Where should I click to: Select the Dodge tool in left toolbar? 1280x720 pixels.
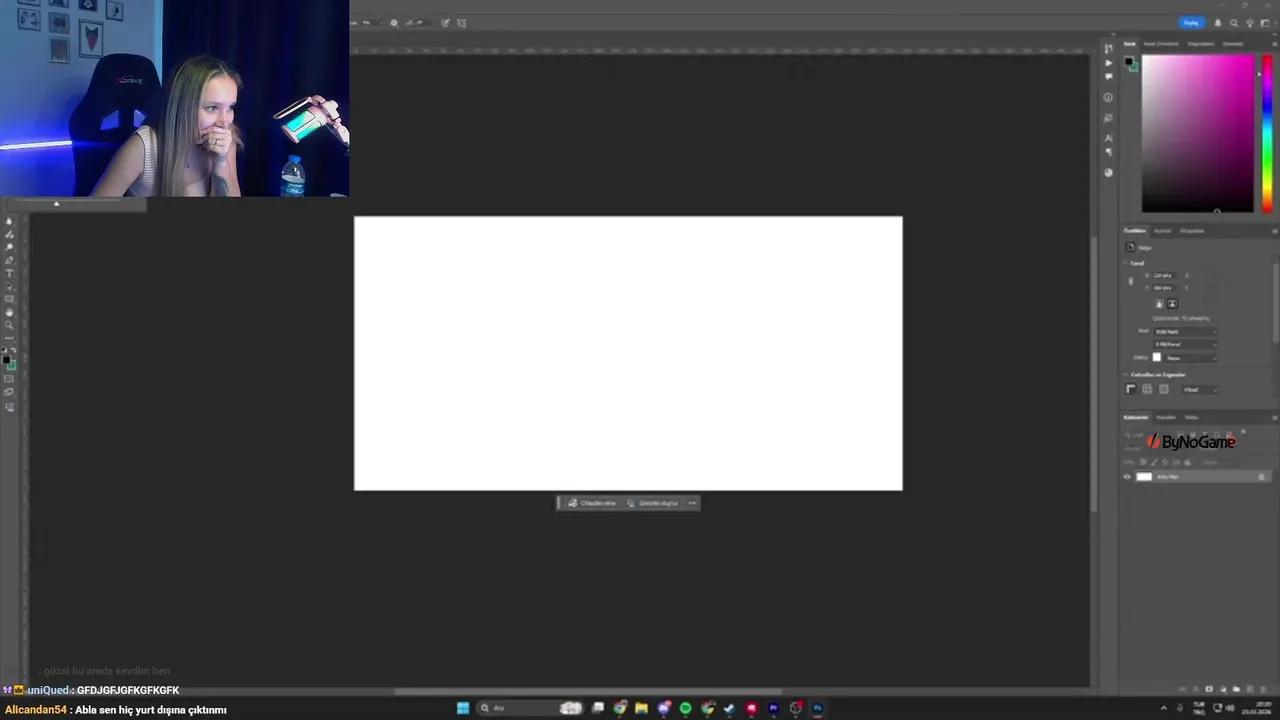pyautogui.click(x=9, y=247)
